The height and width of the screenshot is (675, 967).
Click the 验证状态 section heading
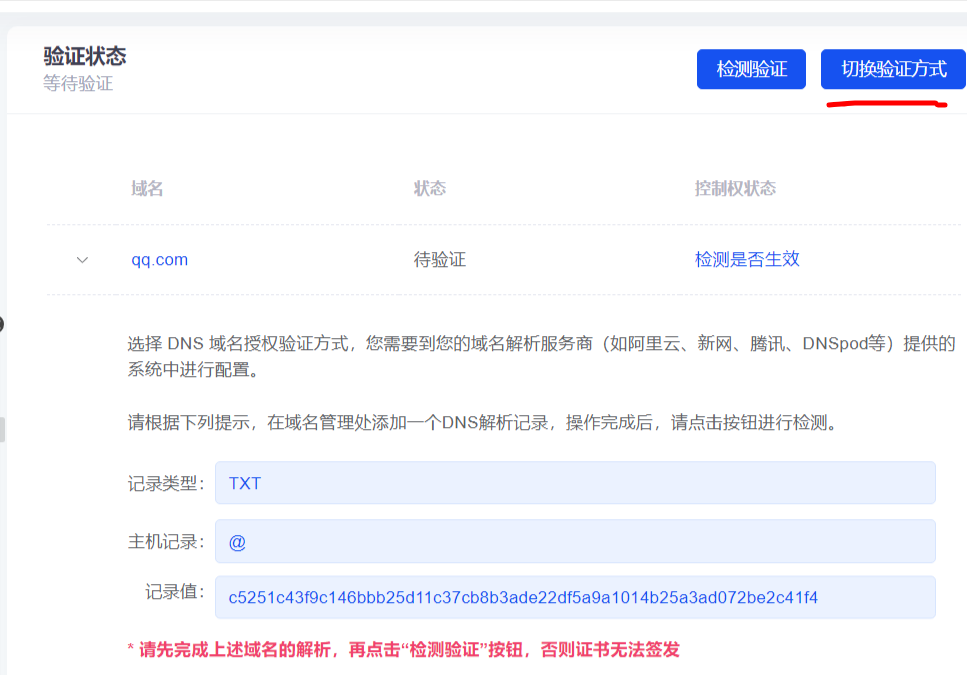(x=85, y=56)
